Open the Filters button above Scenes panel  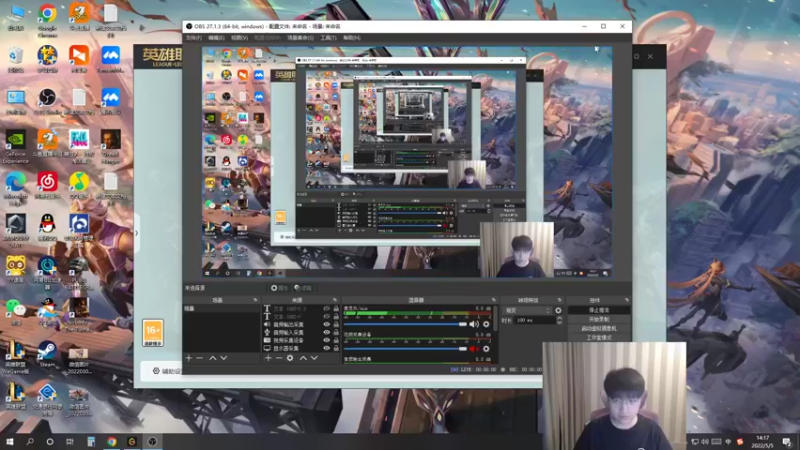coord(303,288)
